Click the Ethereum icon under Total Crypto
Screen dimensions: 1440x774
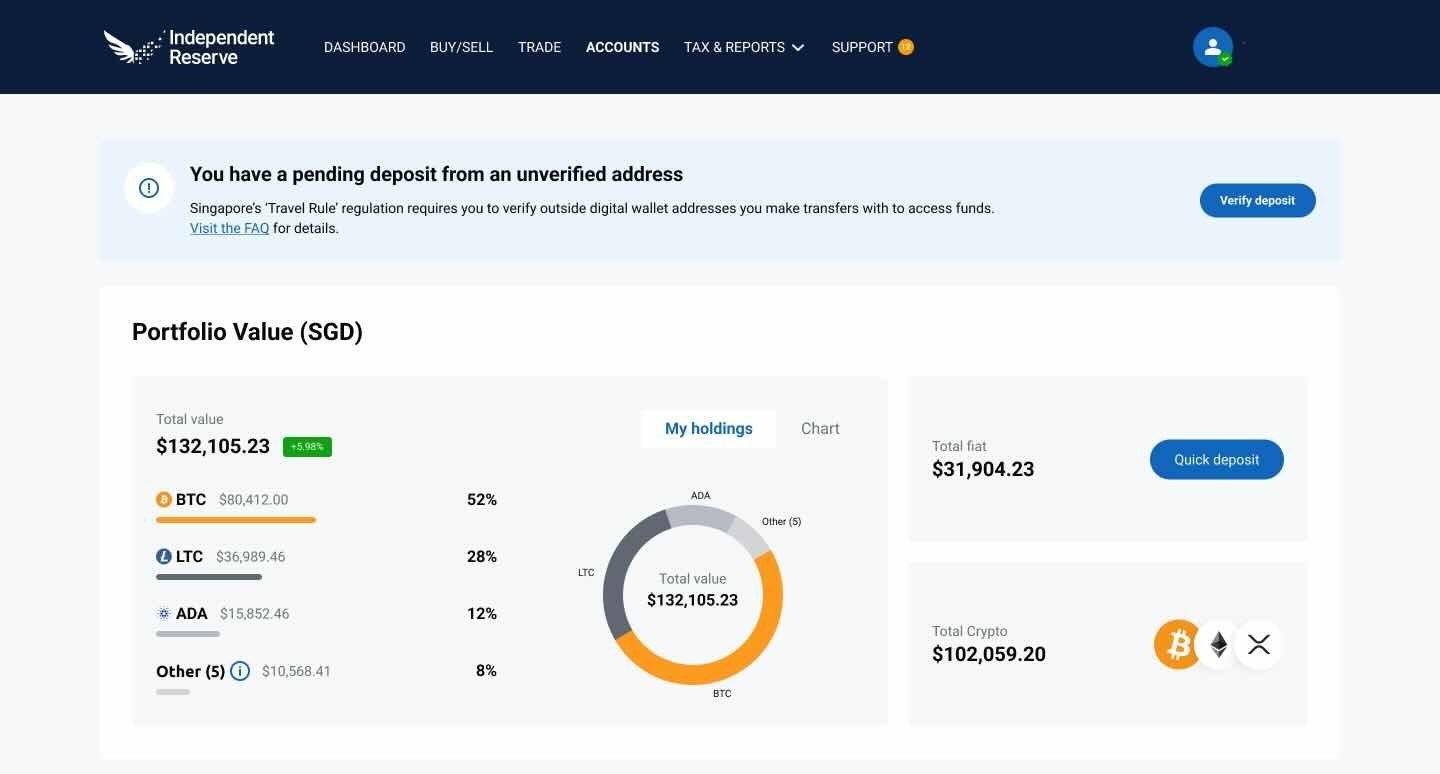(x=1218, y=645)
